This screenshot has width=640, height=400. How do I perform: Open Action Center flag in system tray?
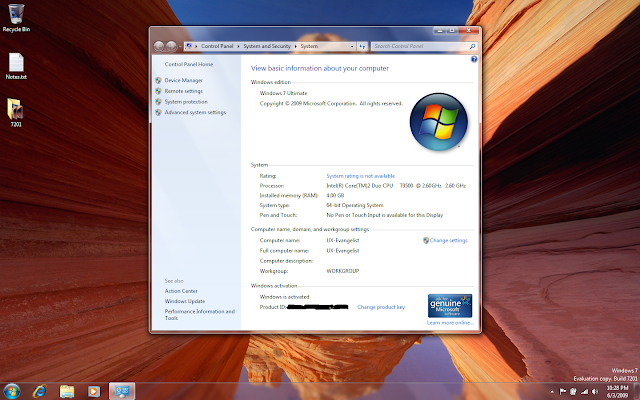coord(563,391)
